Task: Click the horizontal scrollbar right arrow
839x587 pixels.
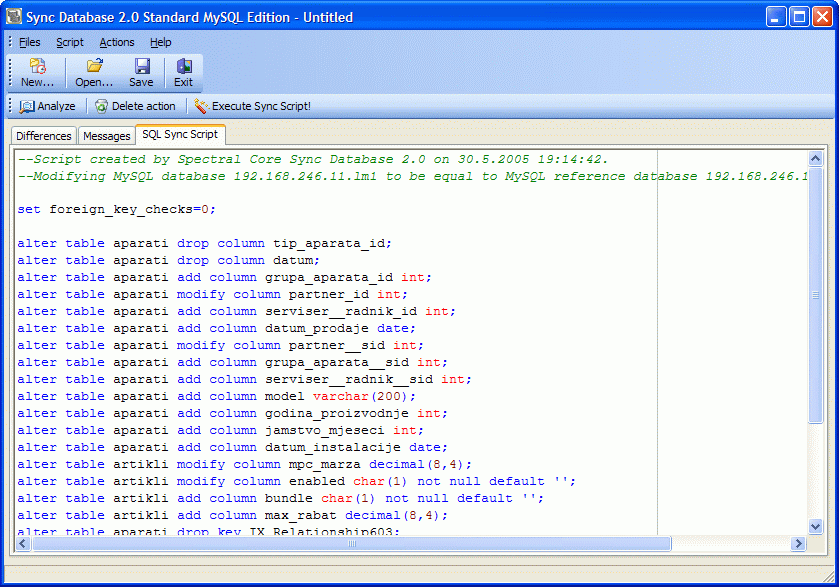Action: (798, 544)
